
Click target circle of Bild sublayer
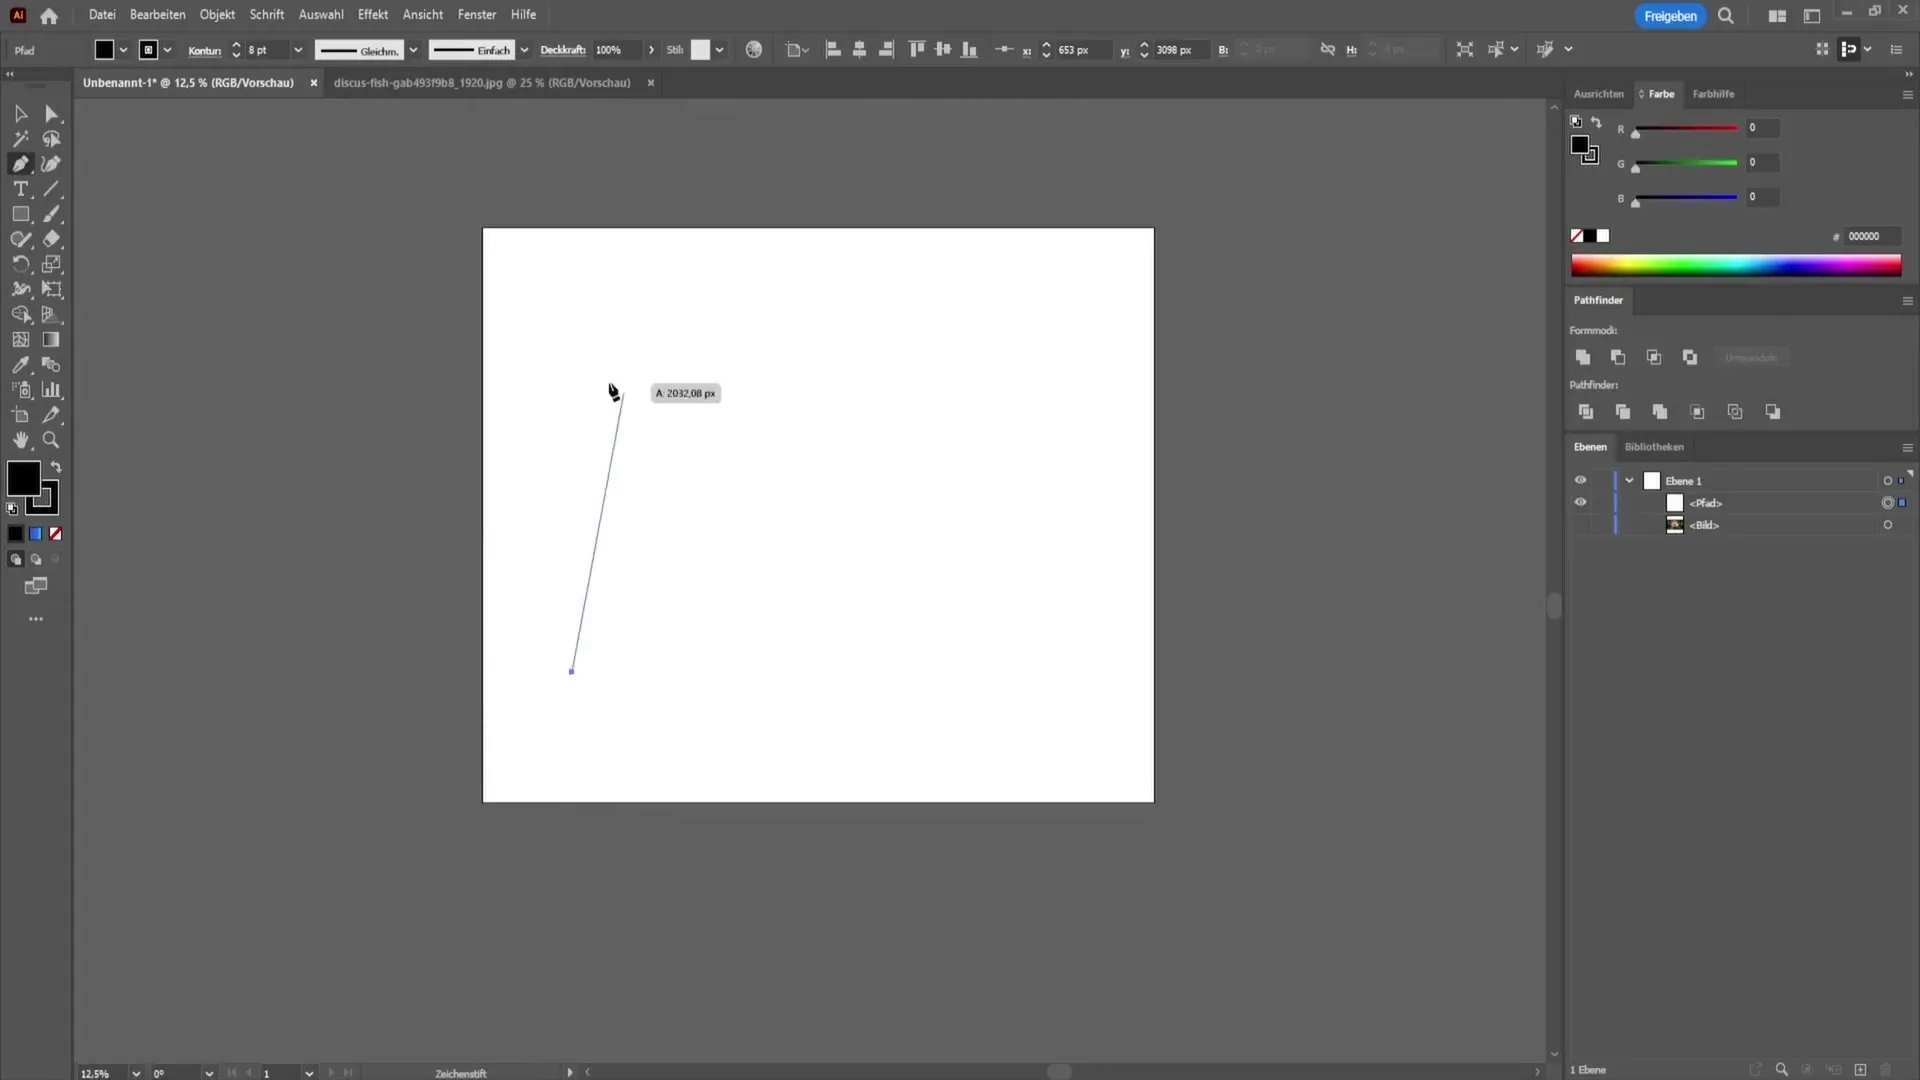[1888, 525]
